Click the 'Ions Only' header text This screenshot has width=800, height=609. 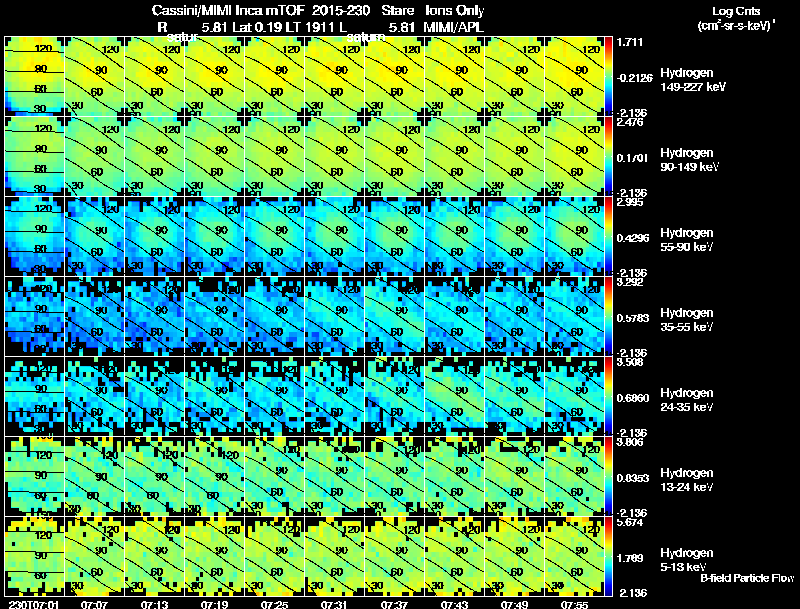[455, 11]
